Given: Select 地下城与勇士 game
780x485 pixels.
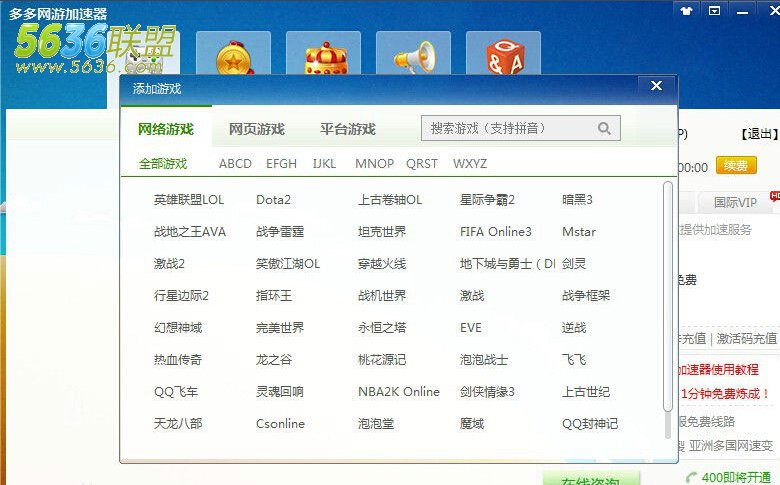Looking at the screenshot, I should pyautogui.click(x=507, y=264).
